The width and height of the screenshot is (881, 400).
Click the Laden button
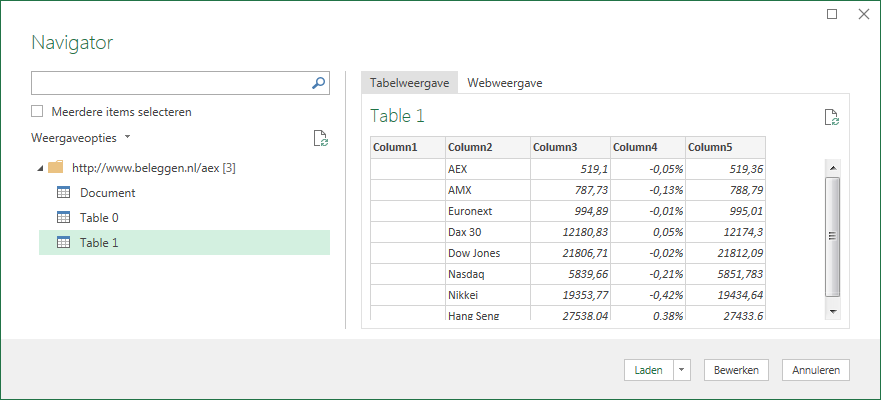[648, 370]
